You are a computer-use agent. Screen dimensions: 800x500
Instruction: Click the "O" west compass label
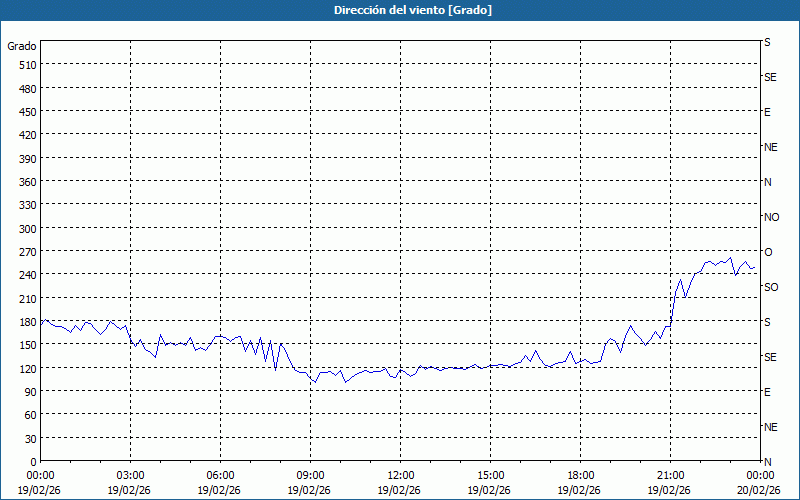(x=768, y=252)
